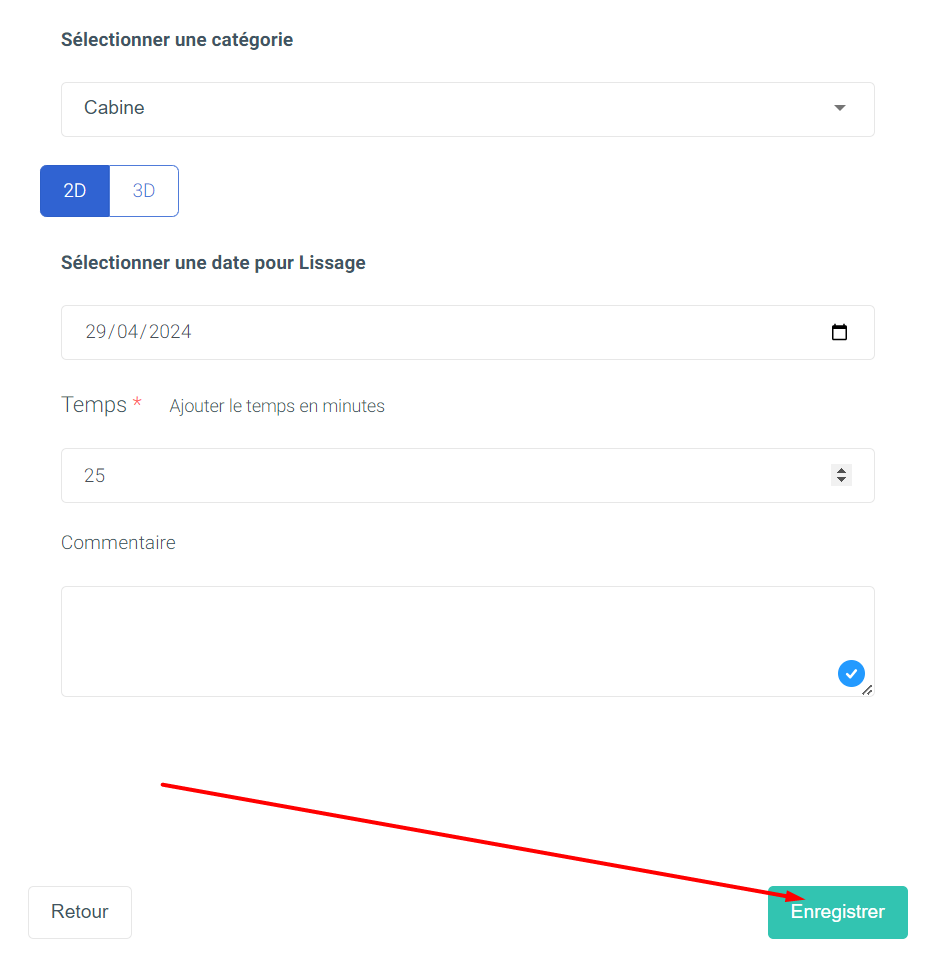Viewport: 932px width, 972px height.
Task: Switch to the 3D option
Action: [x=144, y=190]
